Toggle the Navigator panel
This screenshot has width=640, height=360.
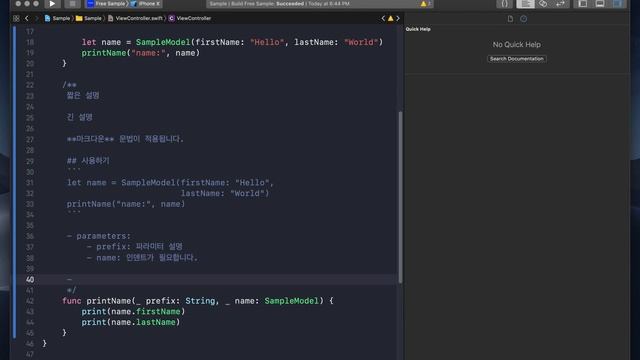coord(583,4)
